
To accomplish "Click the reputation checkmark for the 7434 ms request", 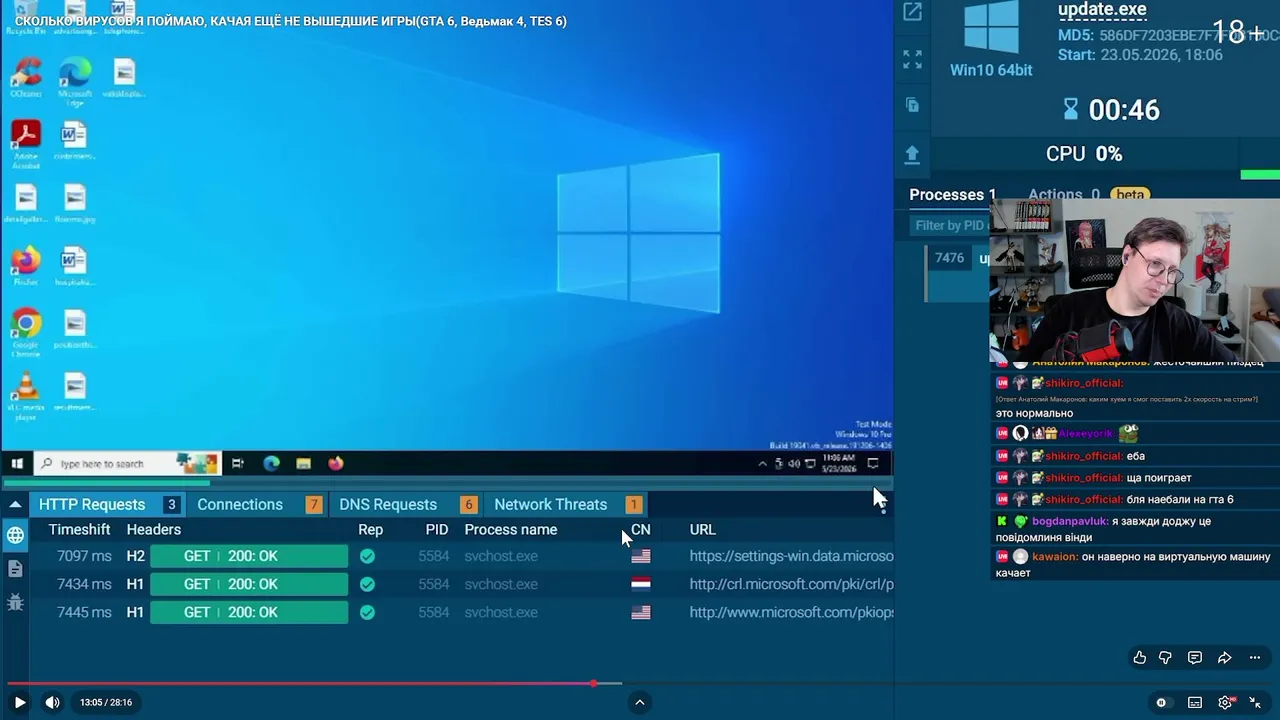I will point(367,584).
